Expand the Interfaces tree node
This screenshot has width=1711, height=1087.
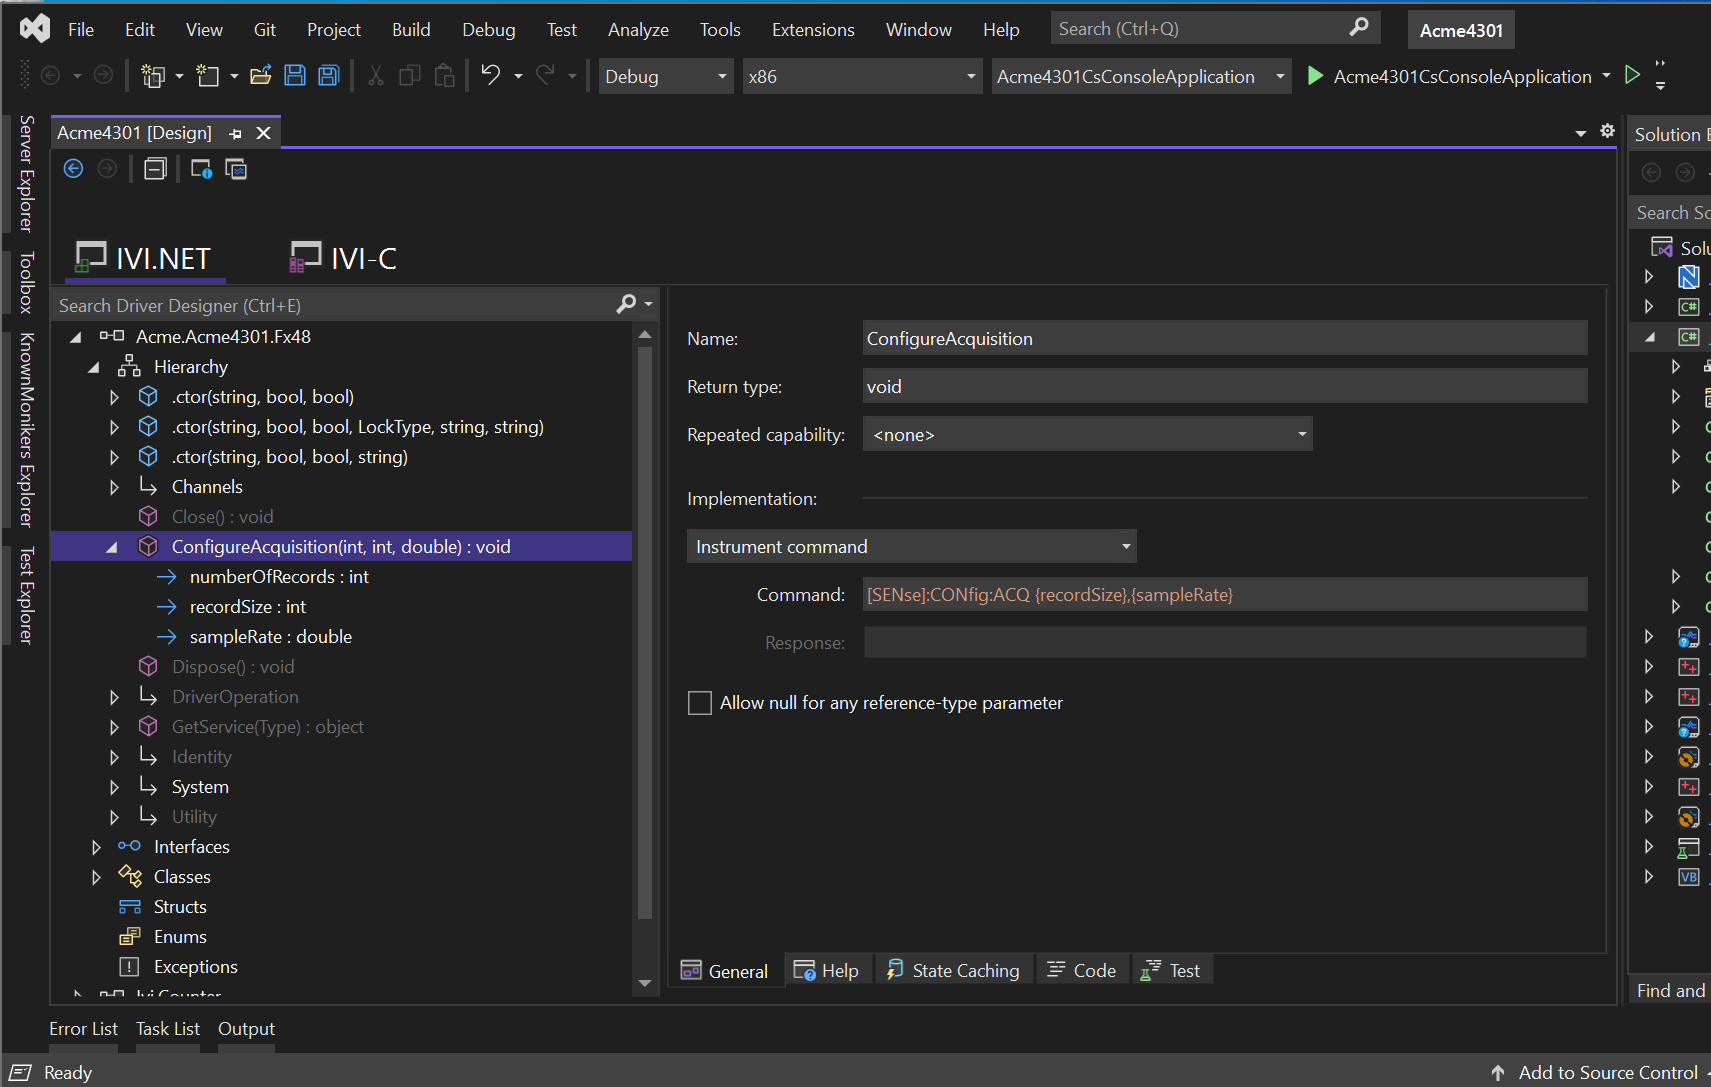96,846
